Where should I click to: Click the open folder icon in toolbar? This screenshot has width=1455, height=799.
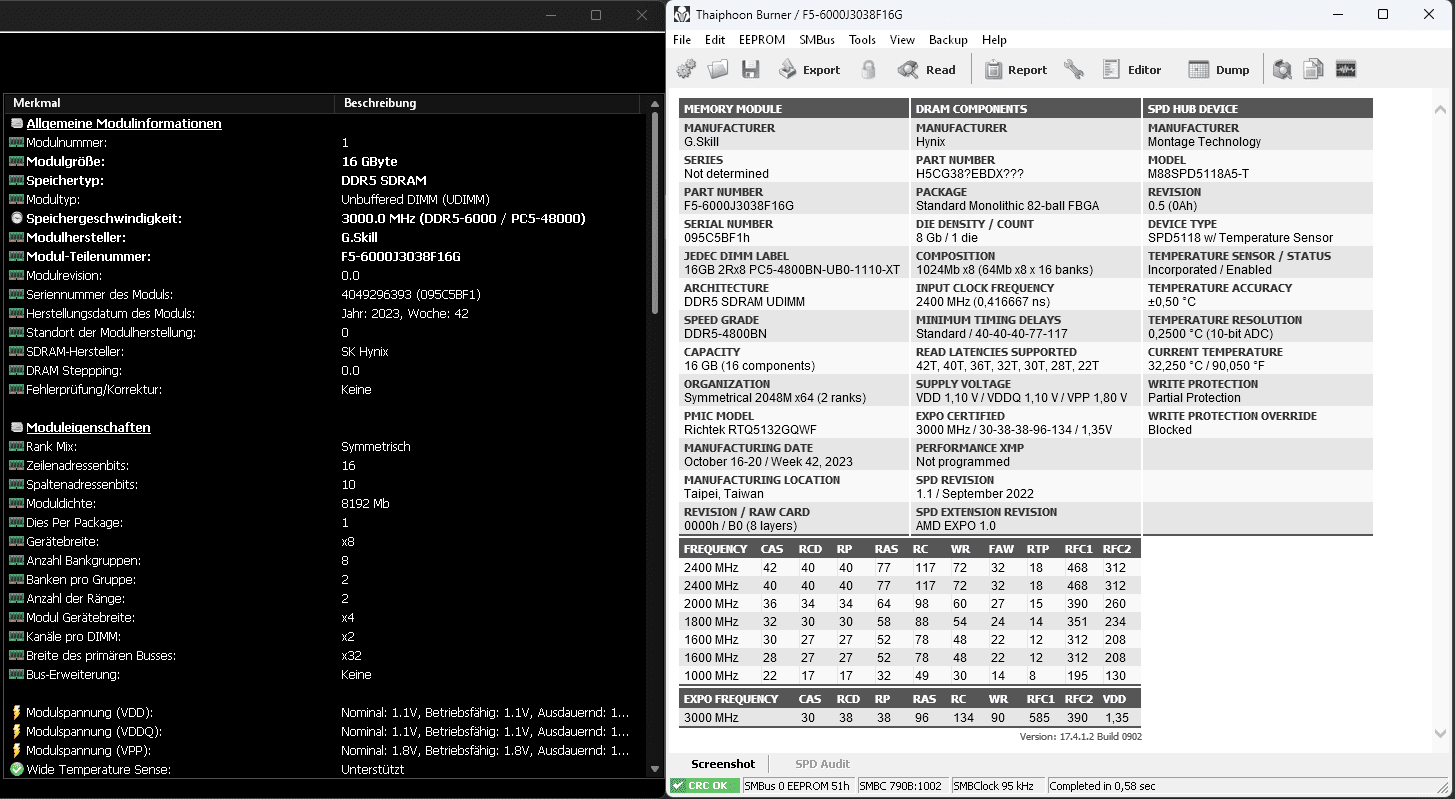point(718,69)
